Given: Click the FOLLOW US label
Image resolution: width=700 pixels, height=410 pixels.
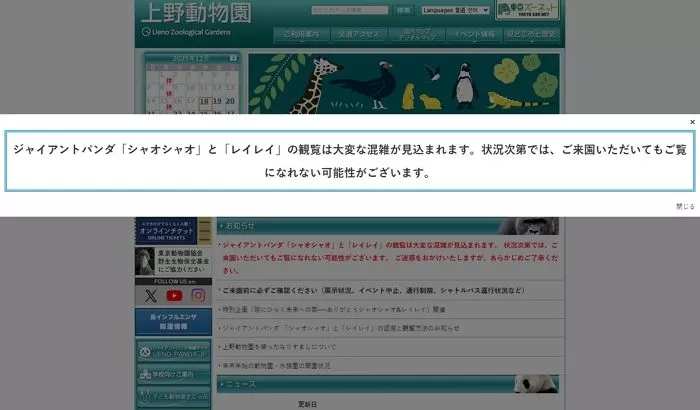Looking at the screenshot, I should click(x=175, y=281).
